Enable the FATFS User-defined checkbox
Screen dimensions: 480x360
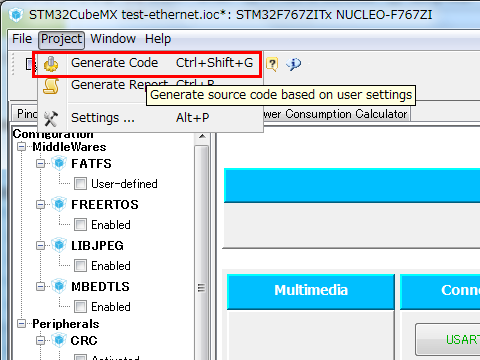pyautogui.click(x=80, y=184)
